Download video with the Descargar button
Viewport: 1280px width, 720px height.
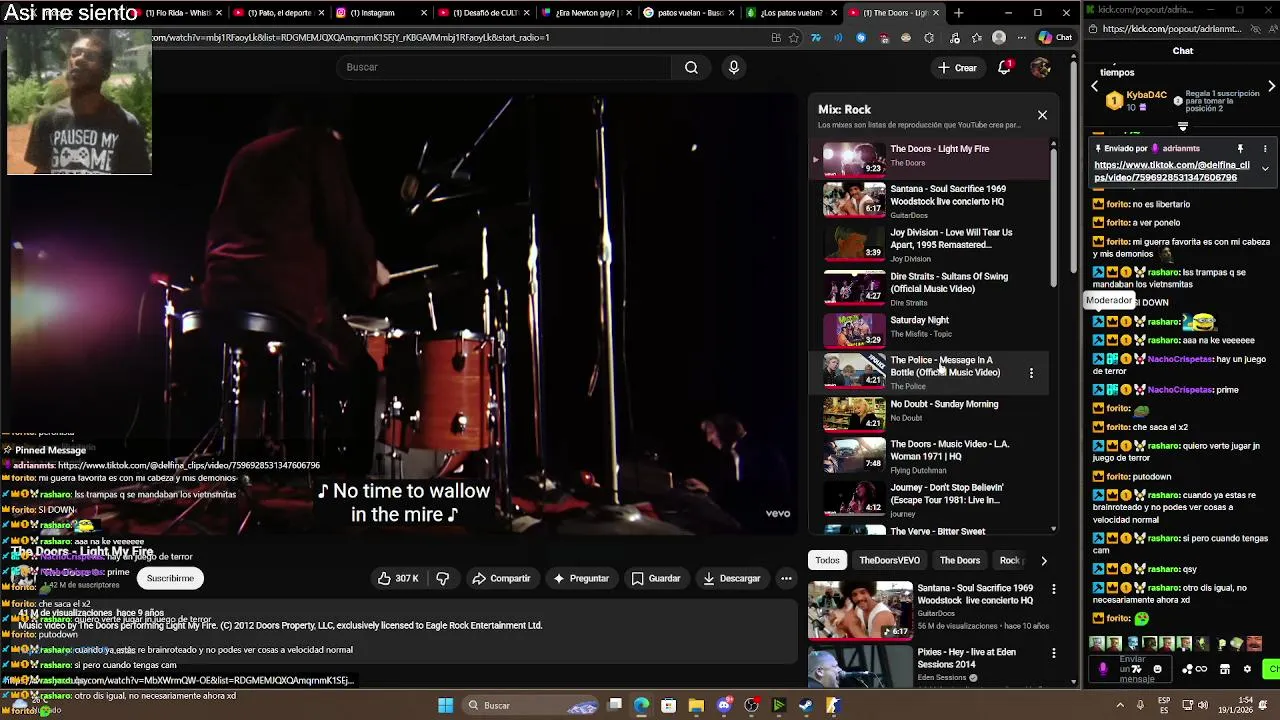pos(732,578)
